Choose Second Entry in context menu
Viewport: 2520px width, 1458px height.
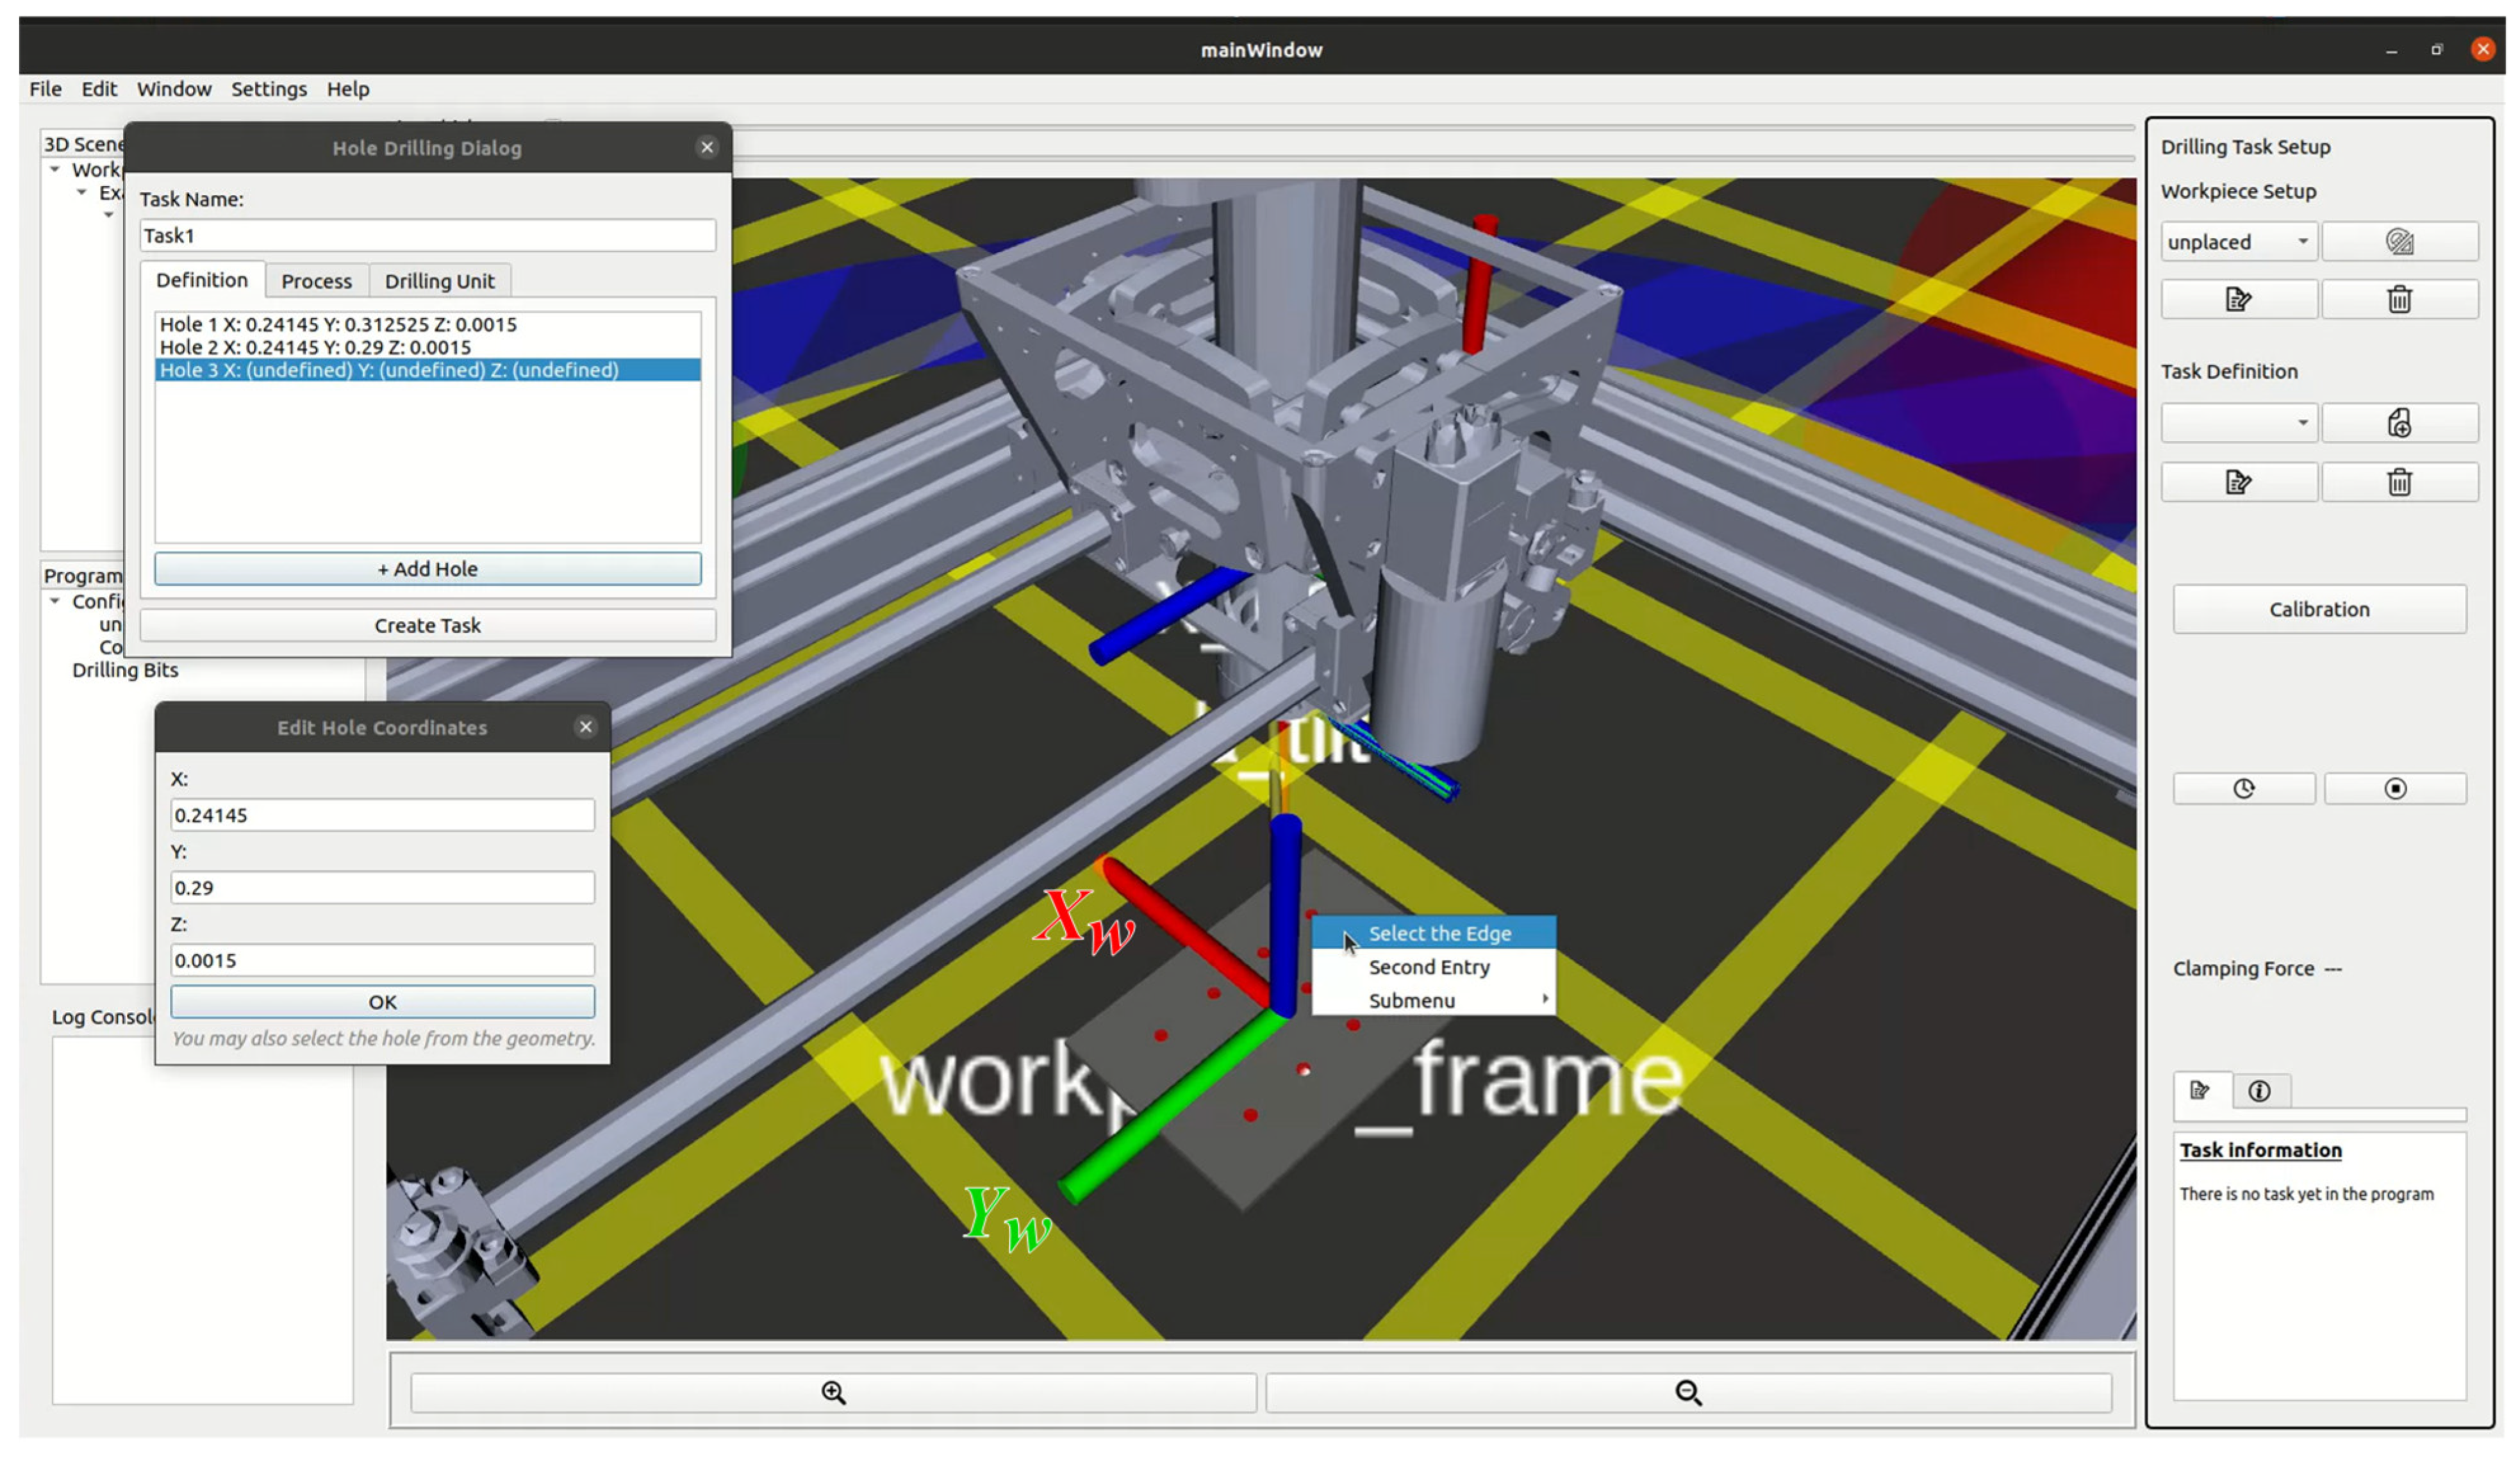tap(1429, 967)
